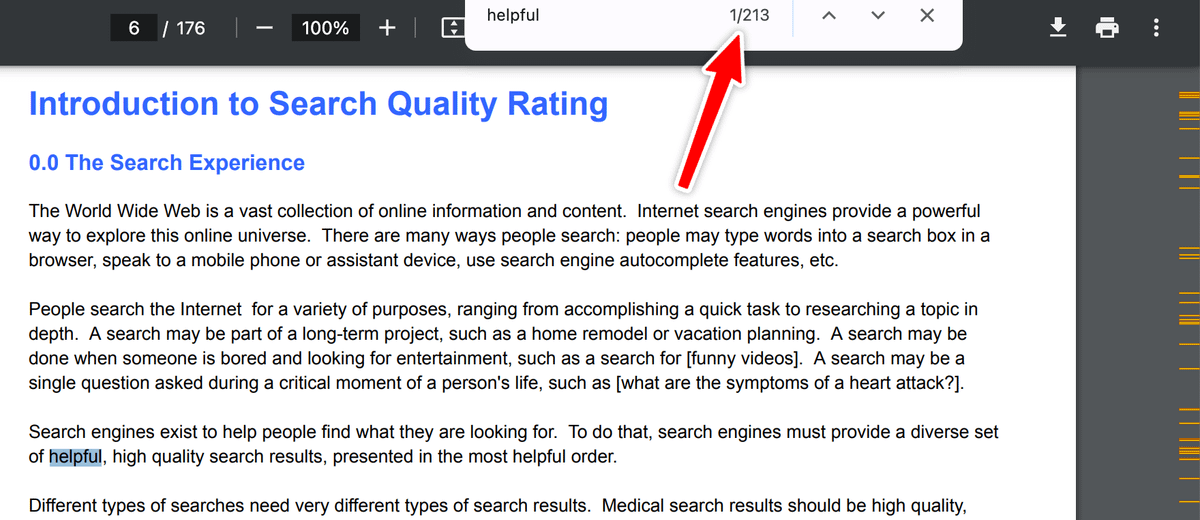Print the PDF document
1200x520 pixels.
pyautogui.click(x=1107, y=28)
